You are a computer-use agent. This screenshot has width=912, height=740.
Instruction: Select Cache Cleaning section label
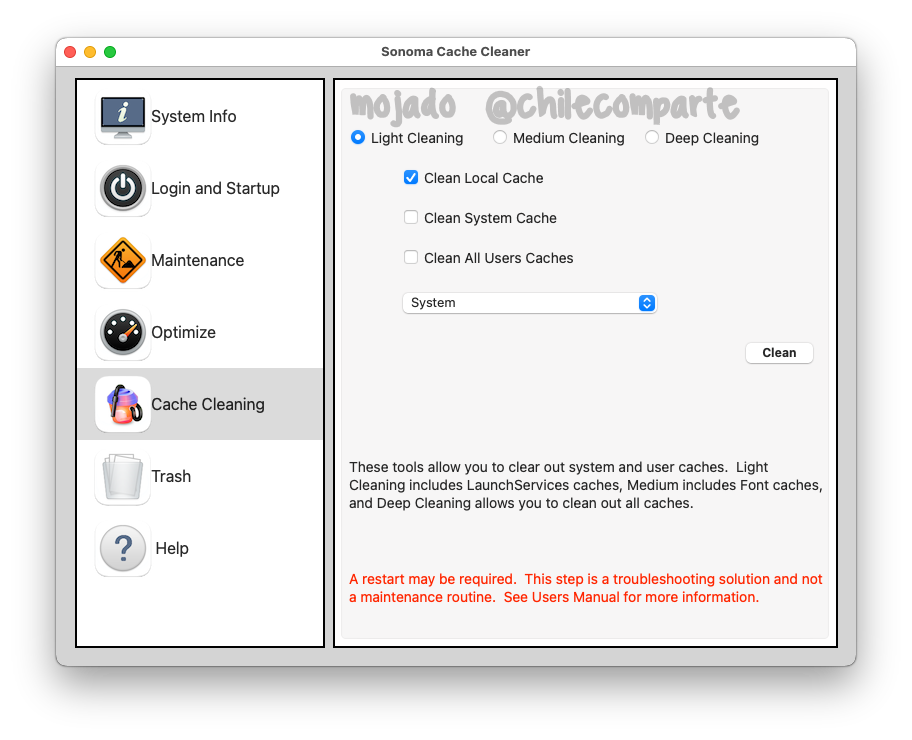point(208,404)
